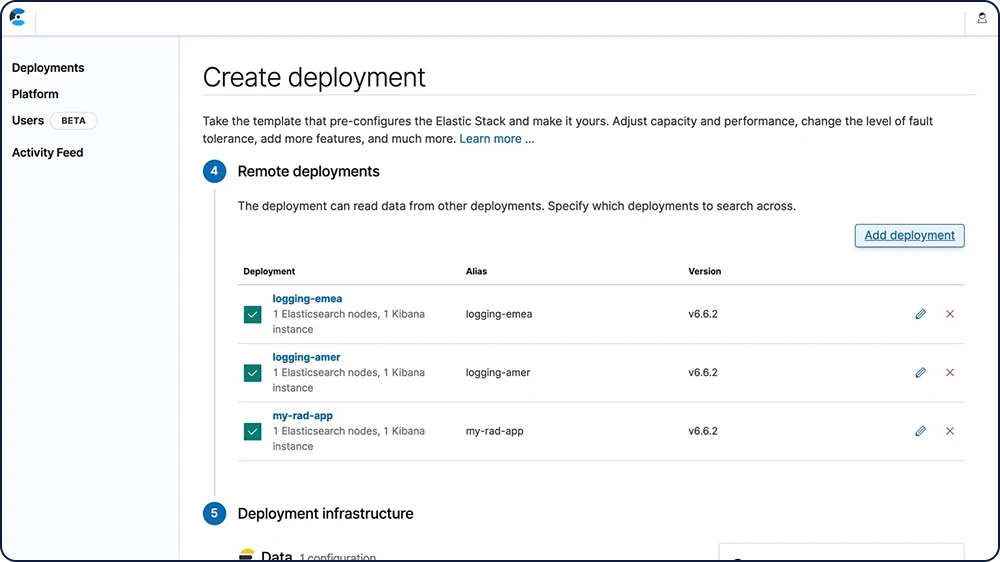Click the Deployment infrastructure section heading
The width and height of the screenshot is (1000, 562).
pyautogui.click(x=325, y=514)
